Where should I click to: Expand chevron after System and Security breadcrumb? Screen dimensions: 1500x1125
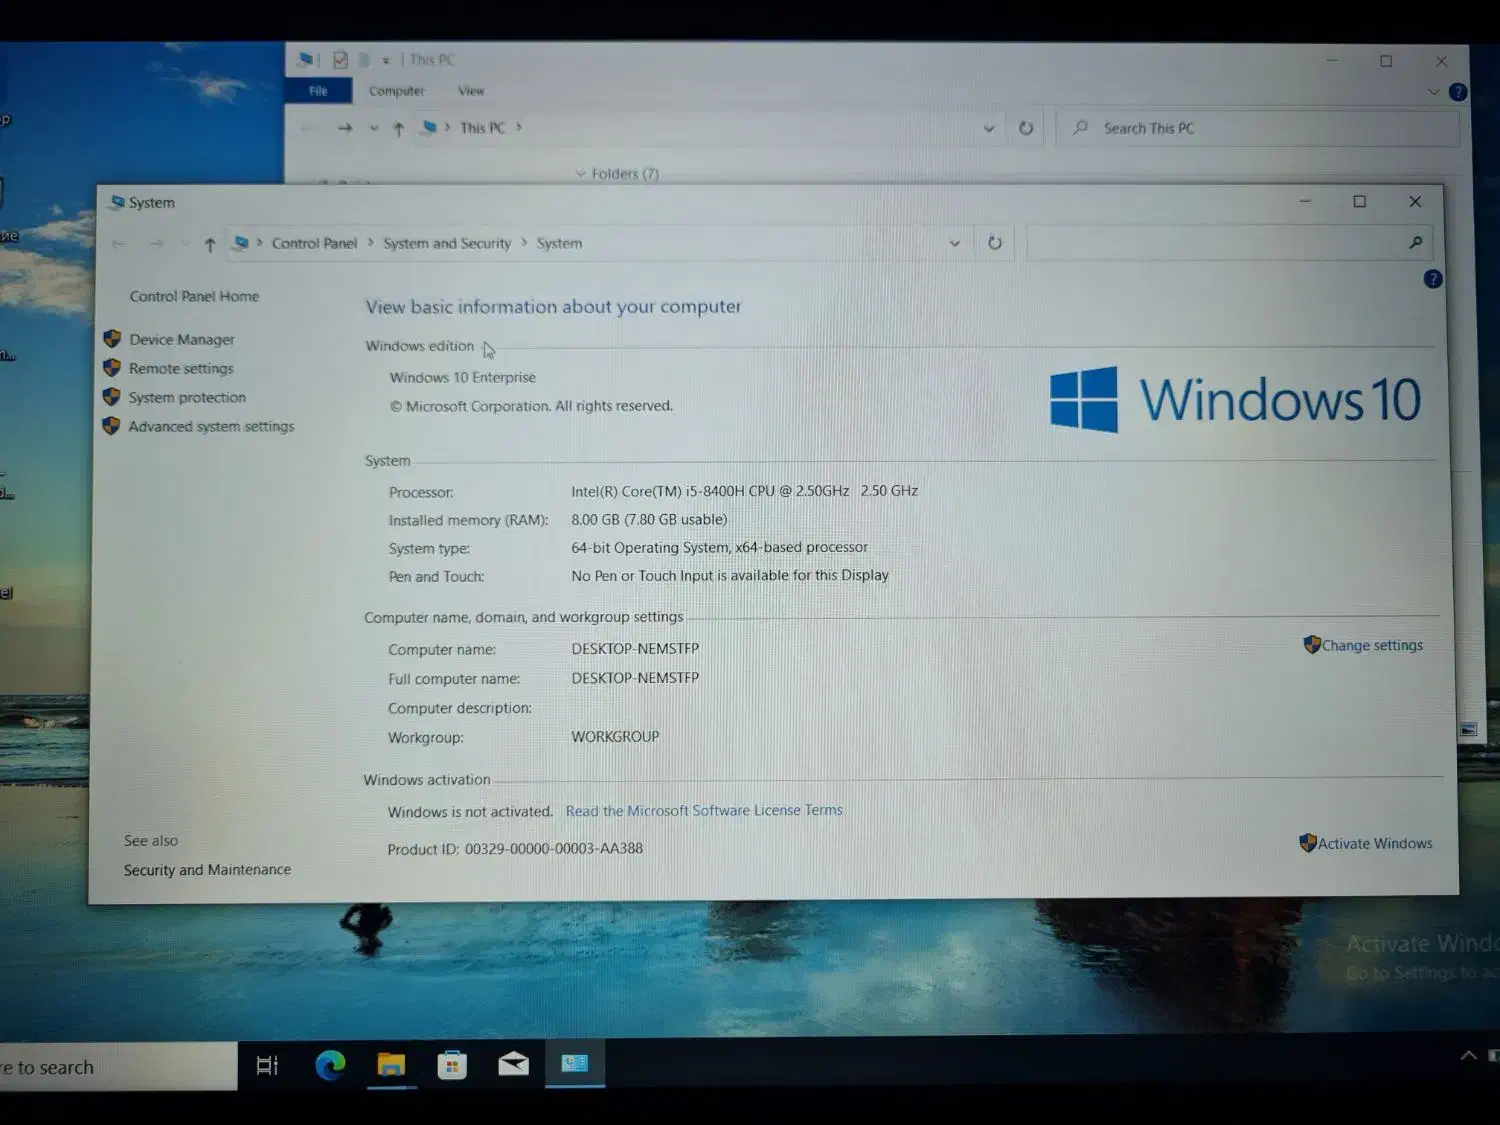point(523,243)
